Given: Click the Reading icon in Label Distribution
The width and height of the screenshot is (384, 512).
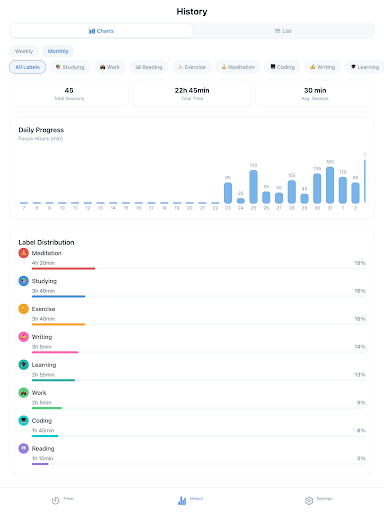Looking at the screenshot, I should (23, 449).
